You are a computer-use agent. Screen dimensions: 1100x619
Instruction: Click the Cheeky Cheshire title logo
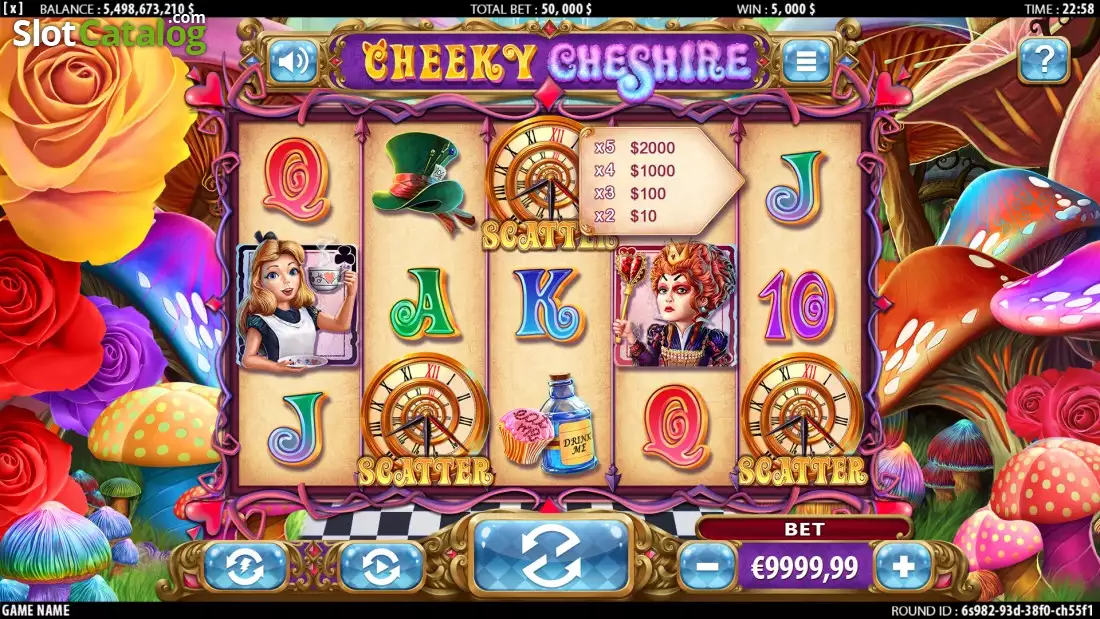[x=556, y=62]
